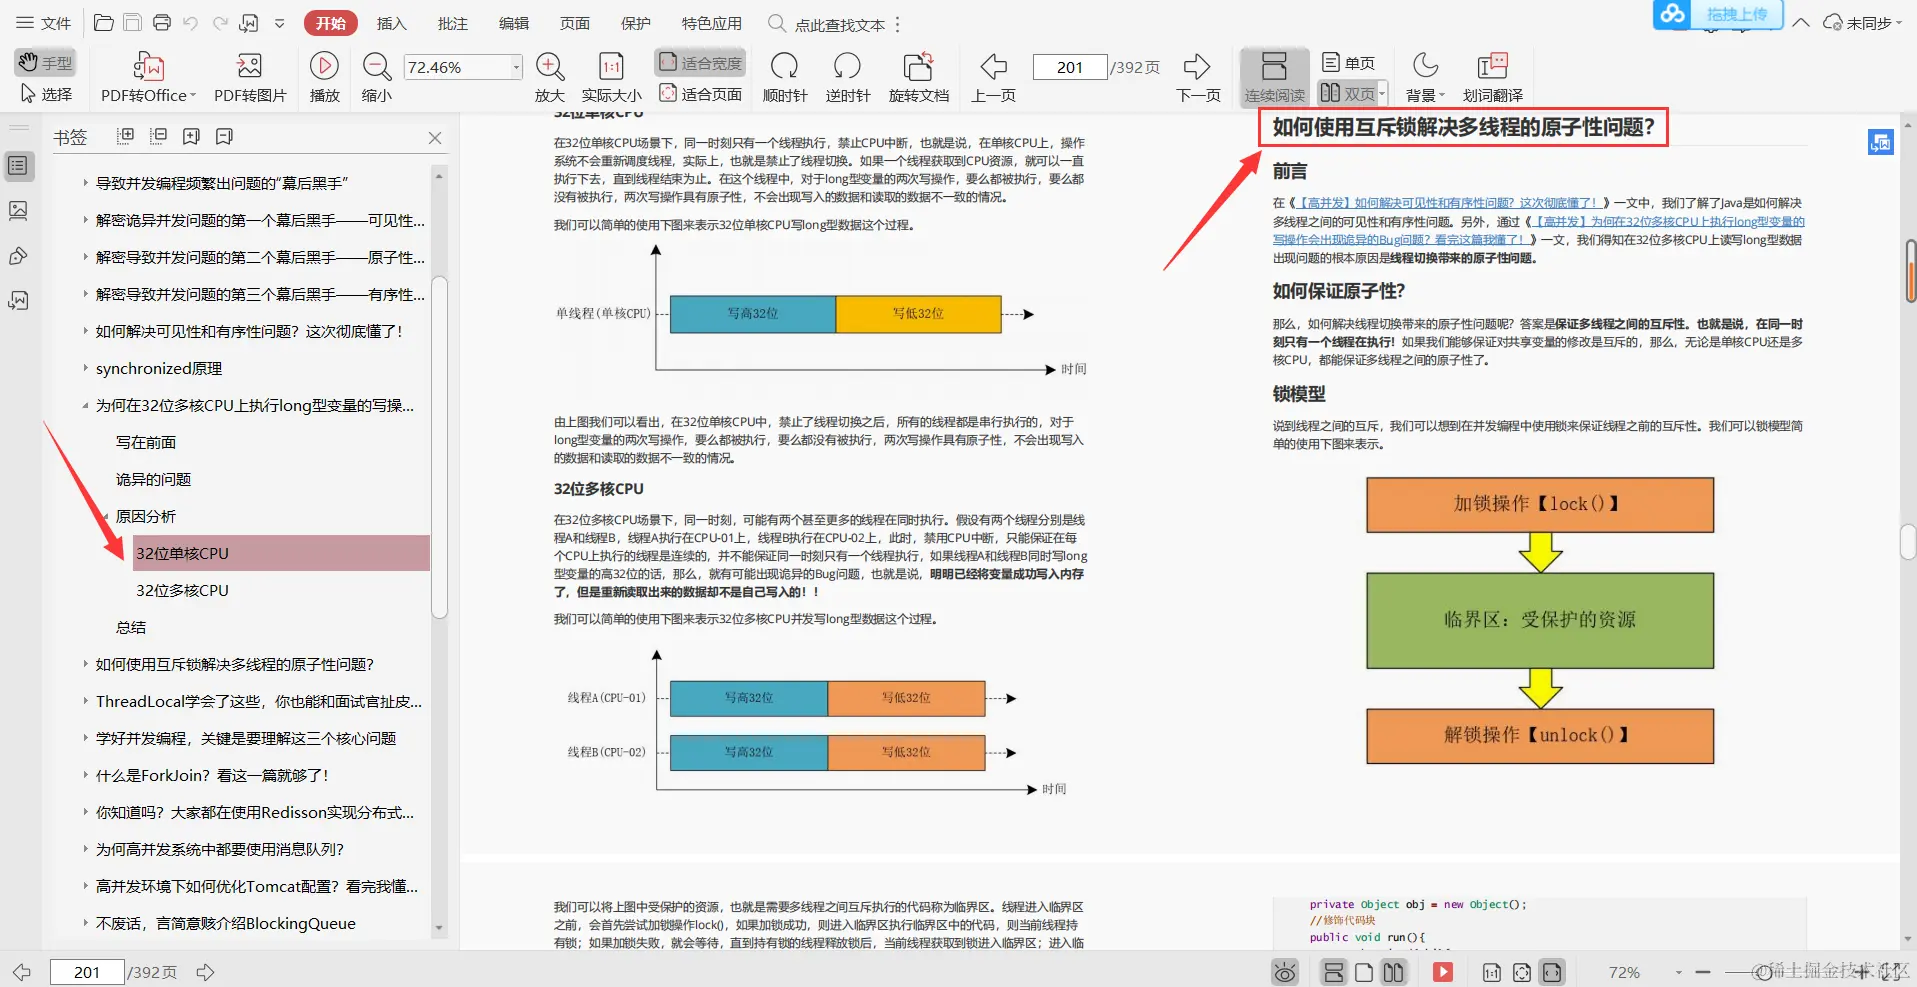Image resolution: width=1917 pixels, height=987 pixels.
Task: Click the open file folder icon
Action: coord(103,22)
